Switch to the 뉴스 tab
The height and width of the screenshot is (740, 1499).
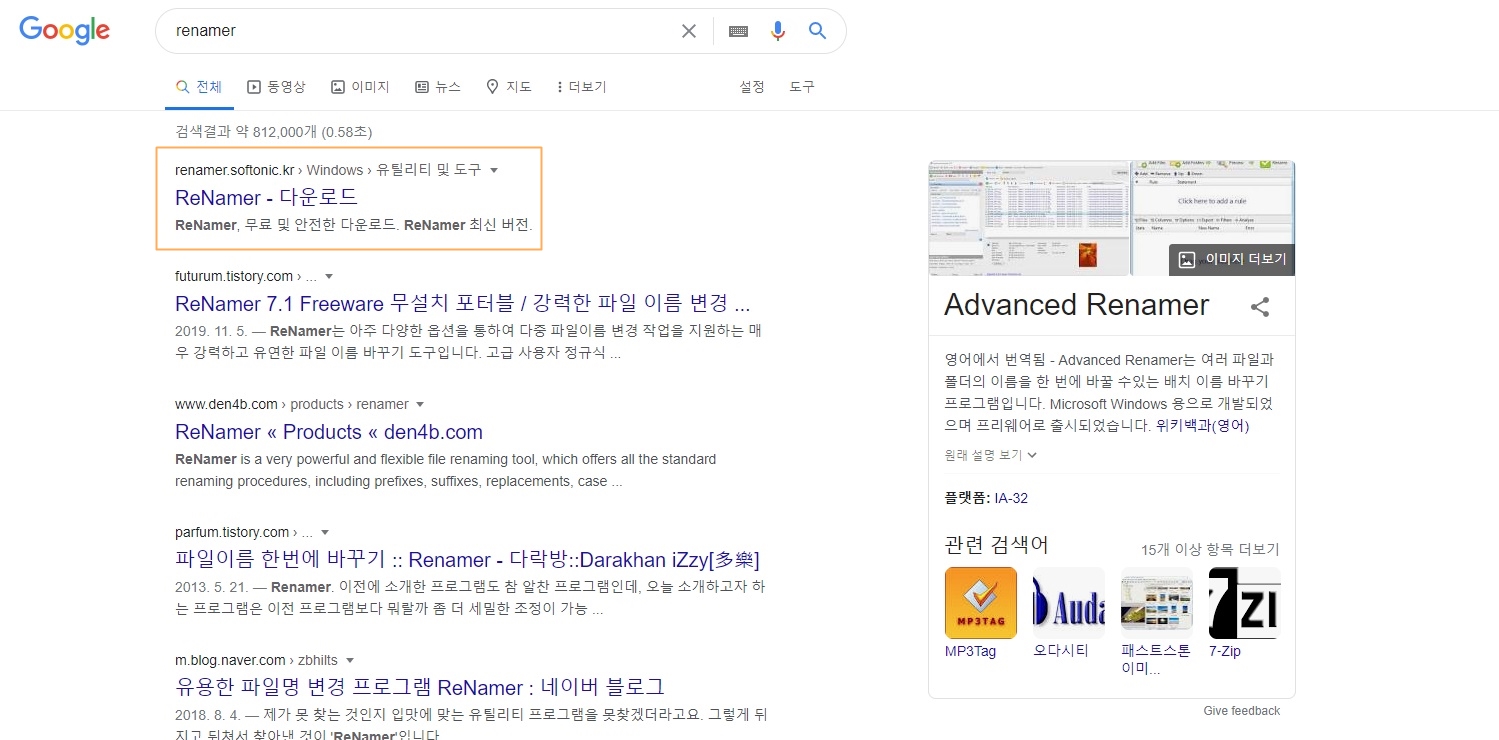click(x=438, y=87)
